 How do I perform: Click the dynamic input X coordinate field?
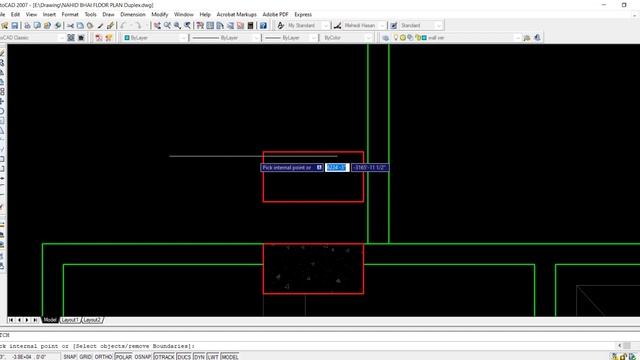(337, 167)
